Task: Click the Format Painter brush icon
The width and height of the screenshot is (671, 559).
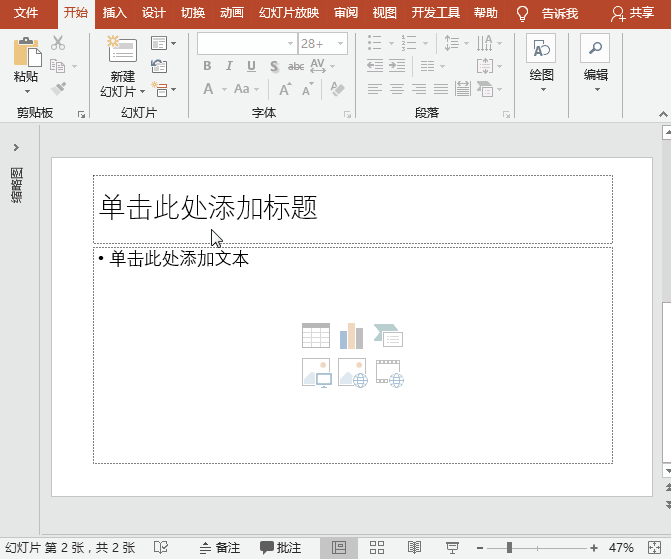Action: click(58, 89)
